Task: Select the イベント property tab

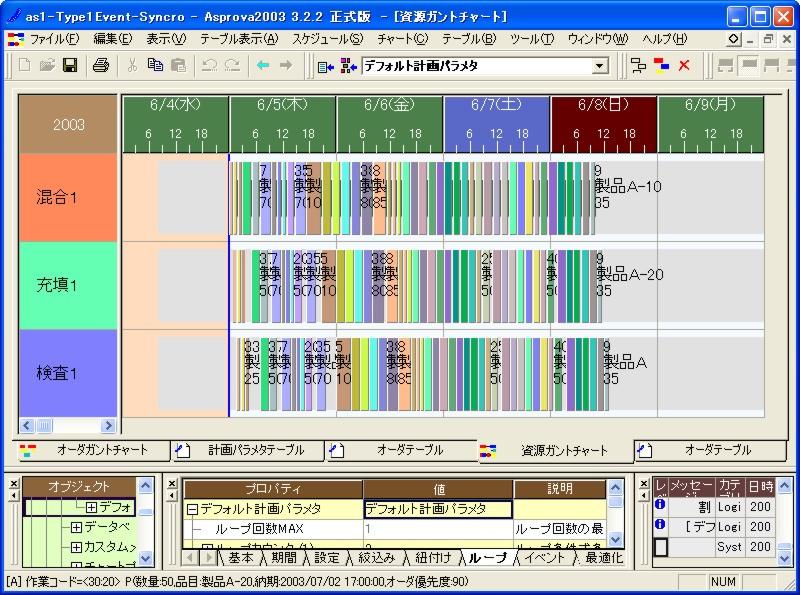Action: (544, 558)
